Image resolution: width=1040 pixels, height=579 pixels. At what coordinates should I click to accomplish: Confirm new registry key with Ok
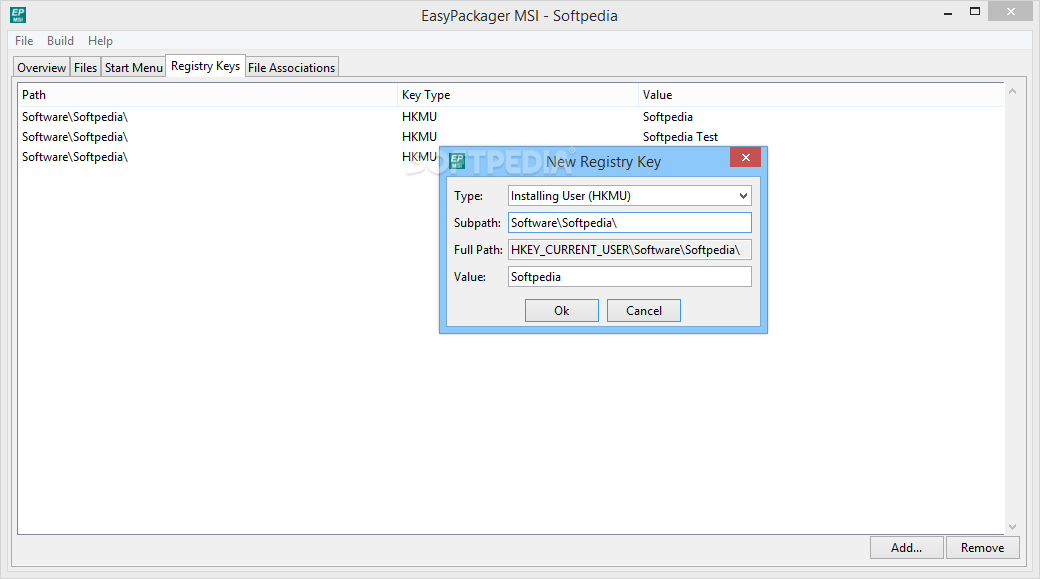click(x=562, y=310)
